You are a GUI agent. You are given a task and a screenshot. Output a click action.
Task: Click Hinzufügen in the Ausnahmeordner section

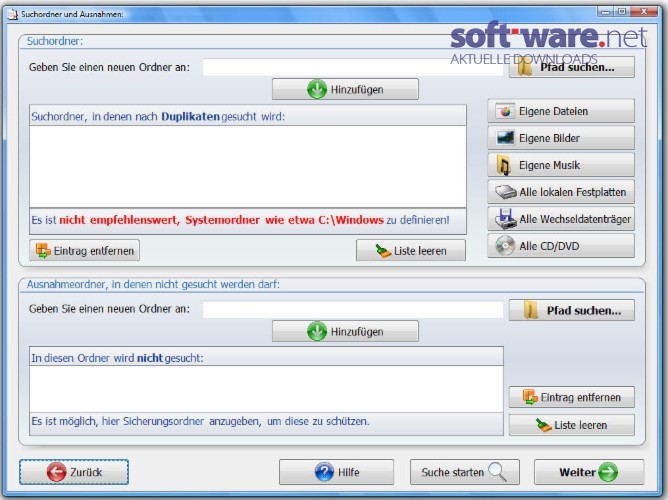click(x=345, y=331)
